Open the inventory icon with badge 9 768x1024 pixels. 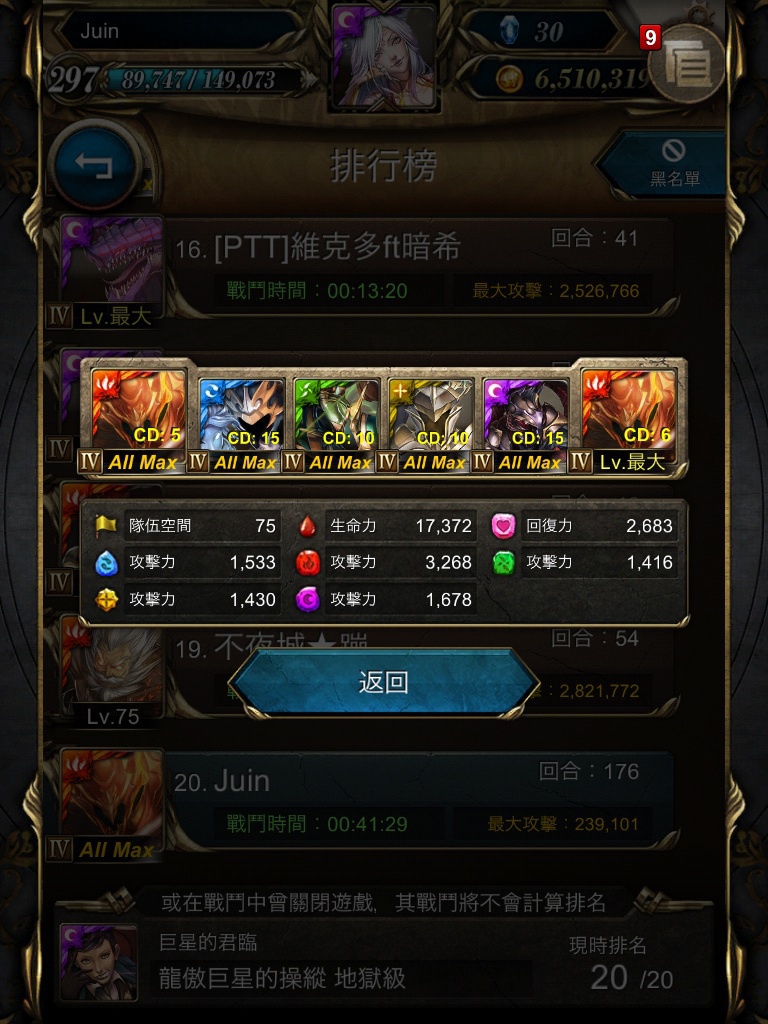click(686, 63)
